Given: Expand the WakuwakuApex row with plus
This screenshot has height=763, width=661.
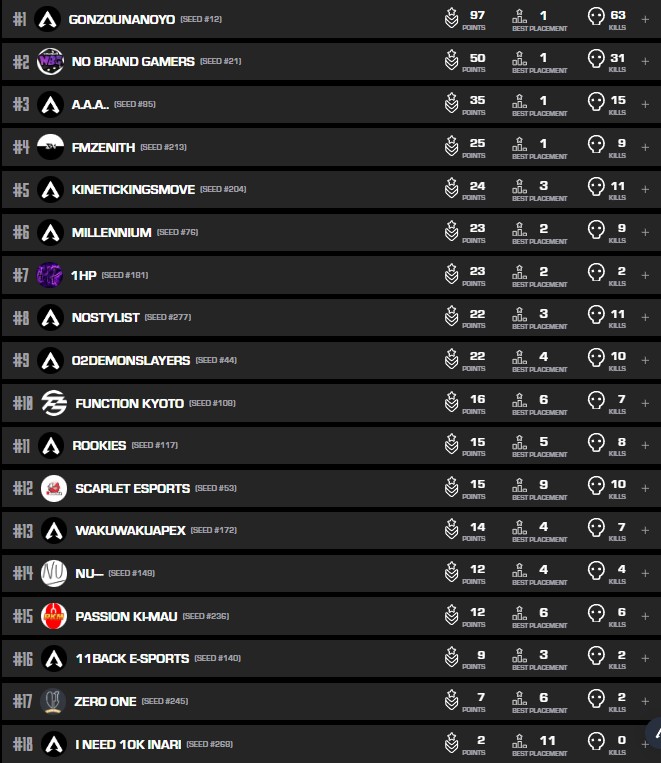Looking at the screenshot, I should point(644,531).
